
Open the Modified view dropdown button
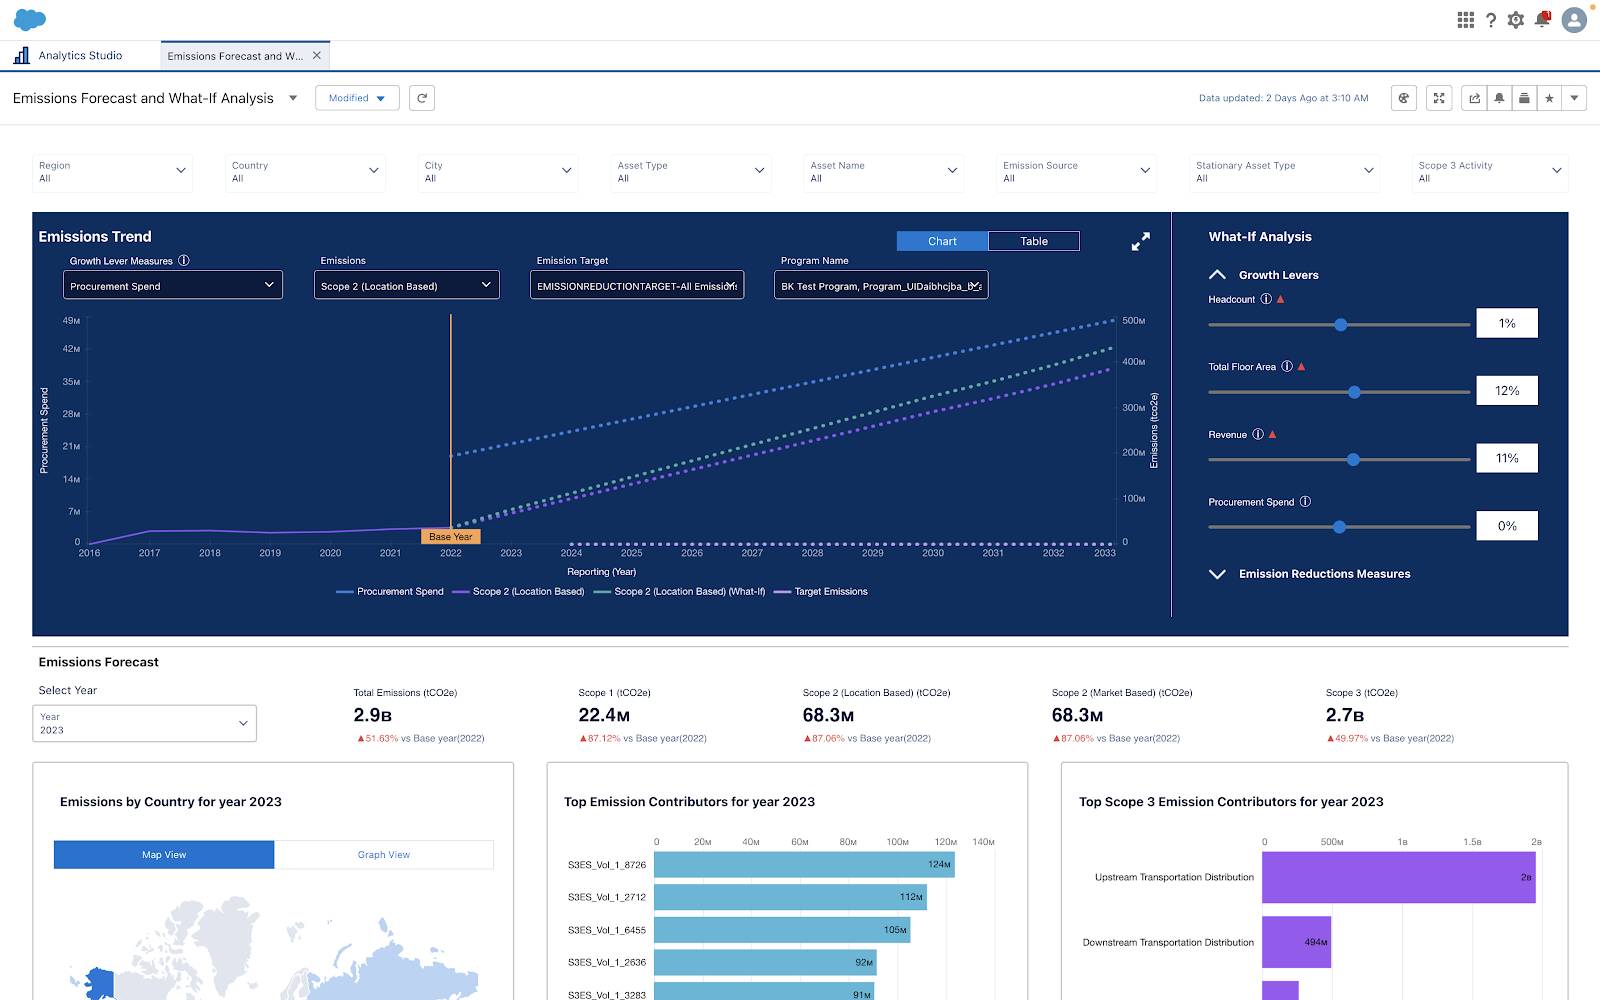pos(357,98)
